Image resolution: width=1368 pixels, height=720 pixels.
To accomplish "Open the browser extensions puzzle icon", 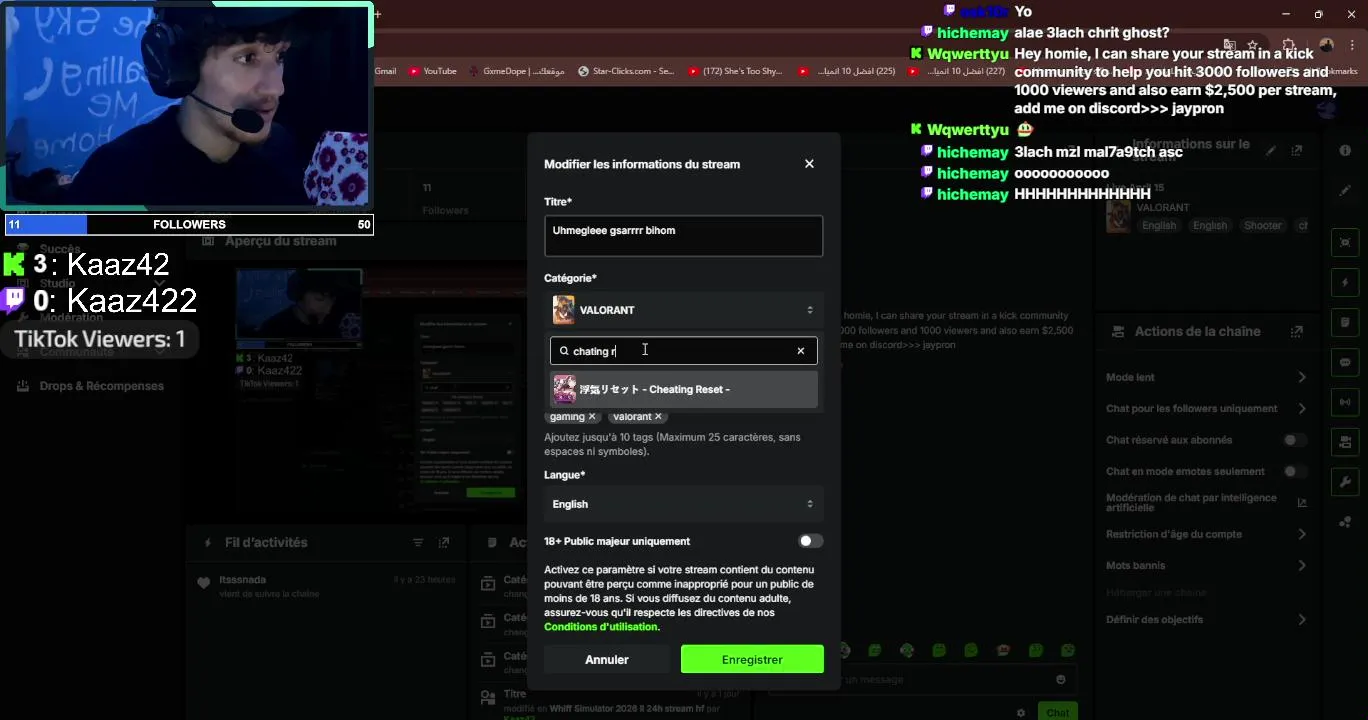I will [x=1289, y=45].
